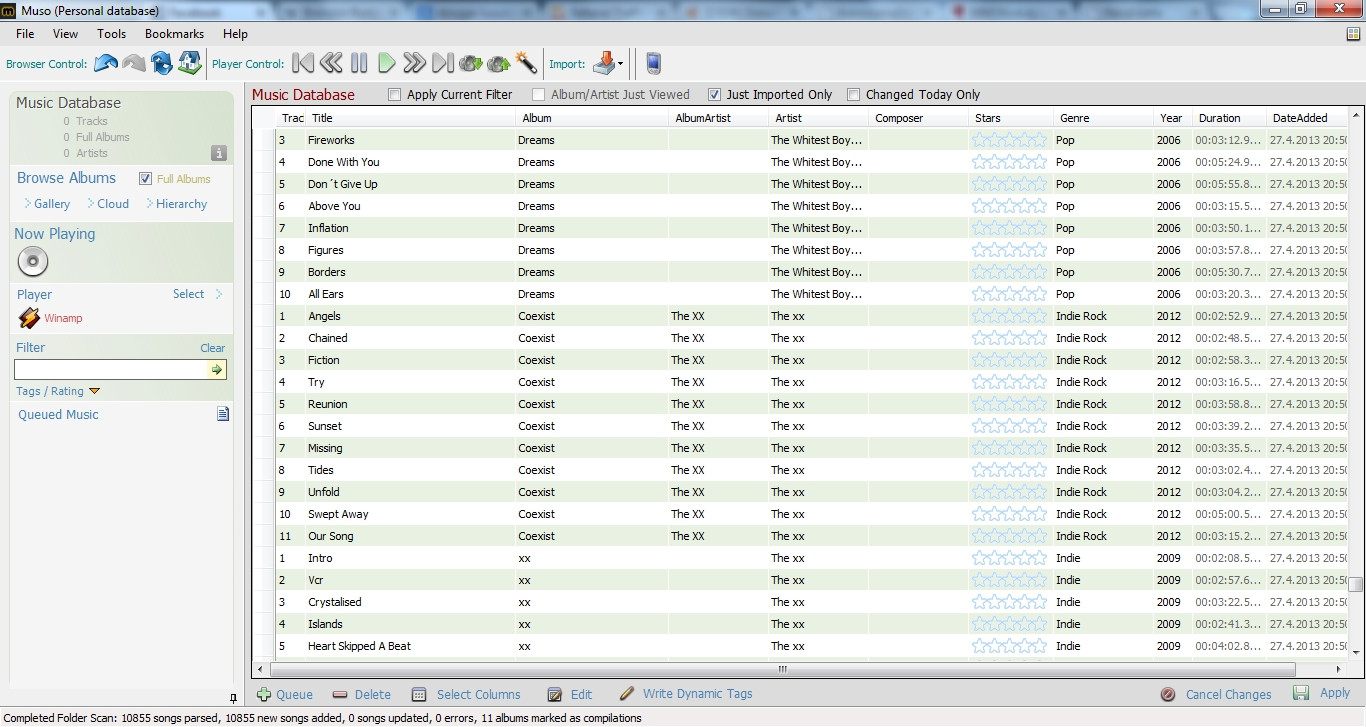The width and height of the screenshot is (1366, 727).
Task: Click the Apply button
Action: tap(1322, 693)
